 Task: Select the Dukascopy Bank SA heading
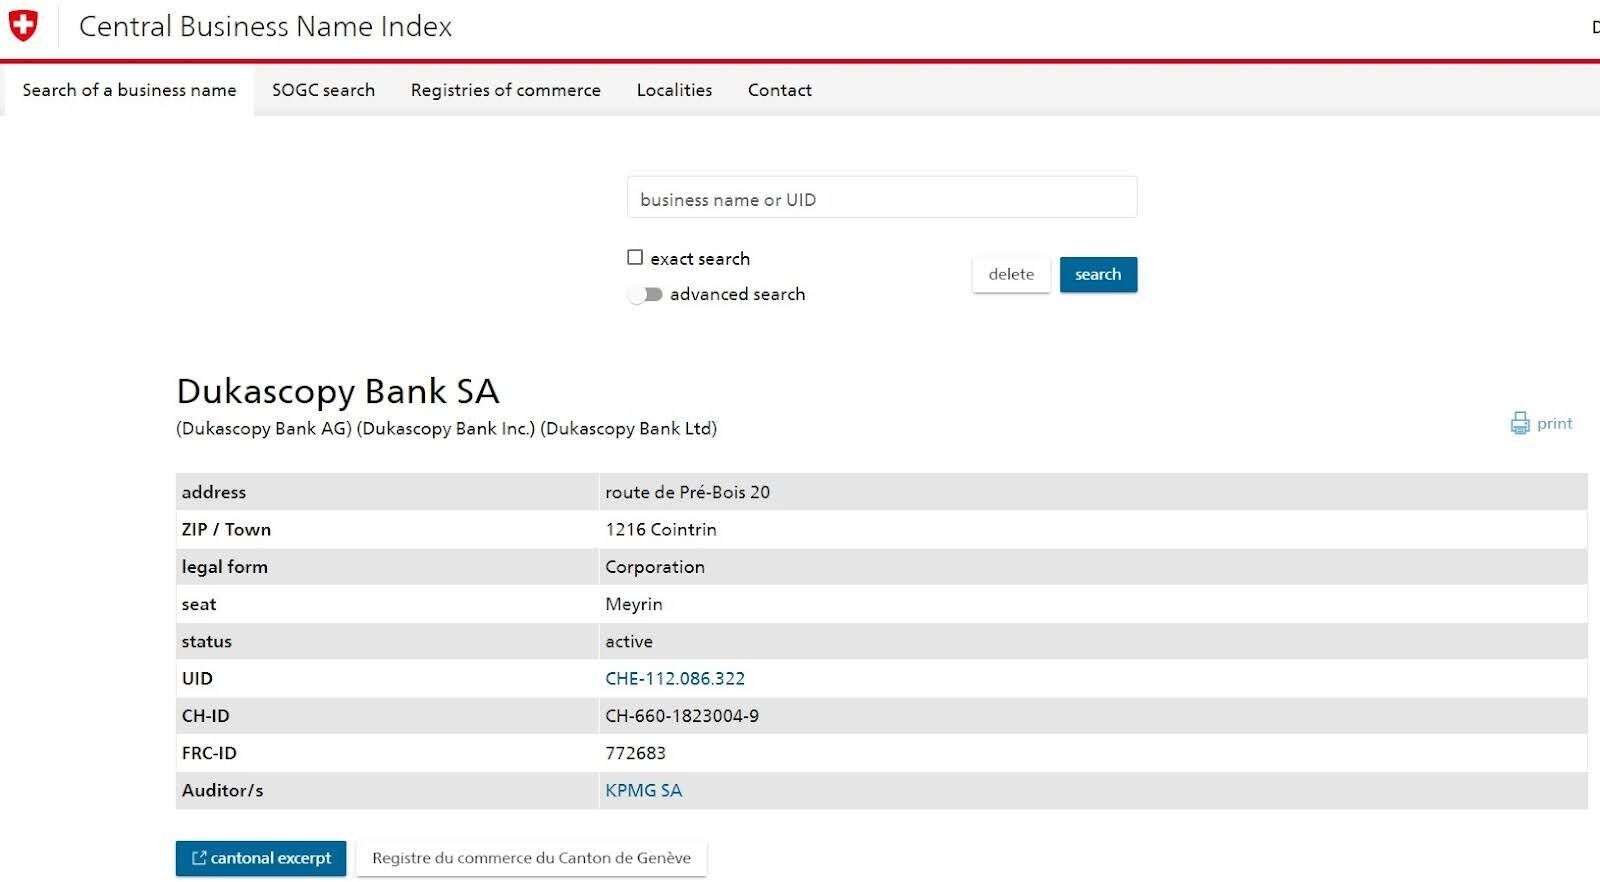(x=338, y=391)
